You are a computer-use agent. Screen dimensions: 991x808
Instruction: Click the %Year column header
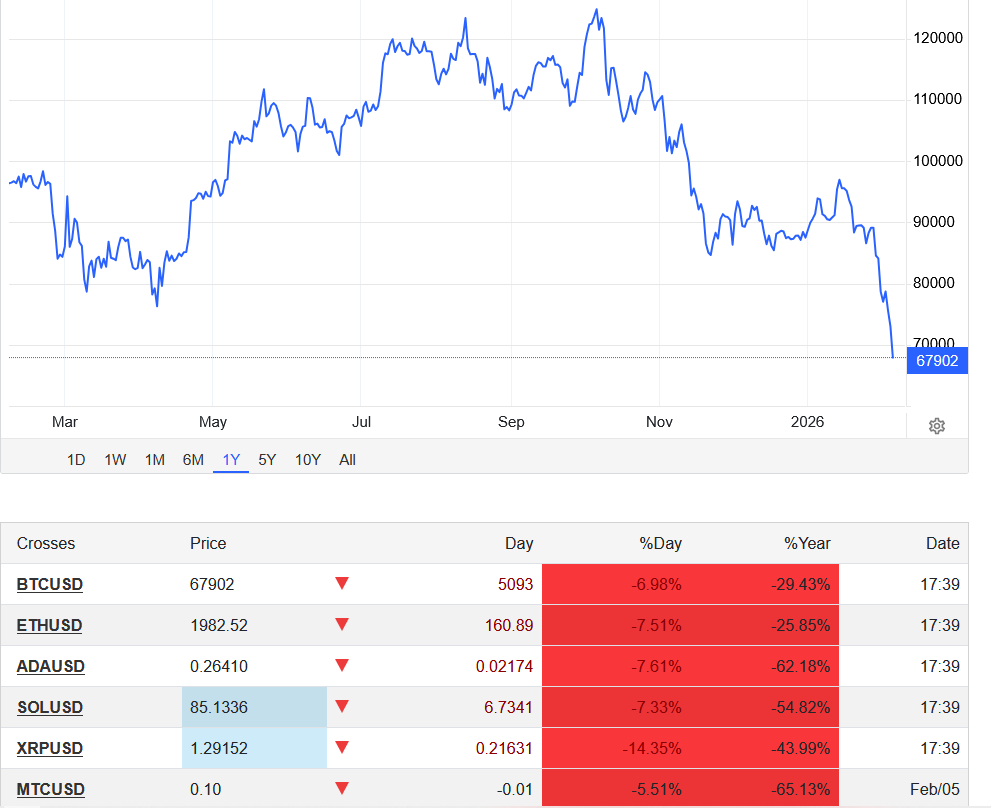click(807, 544)
